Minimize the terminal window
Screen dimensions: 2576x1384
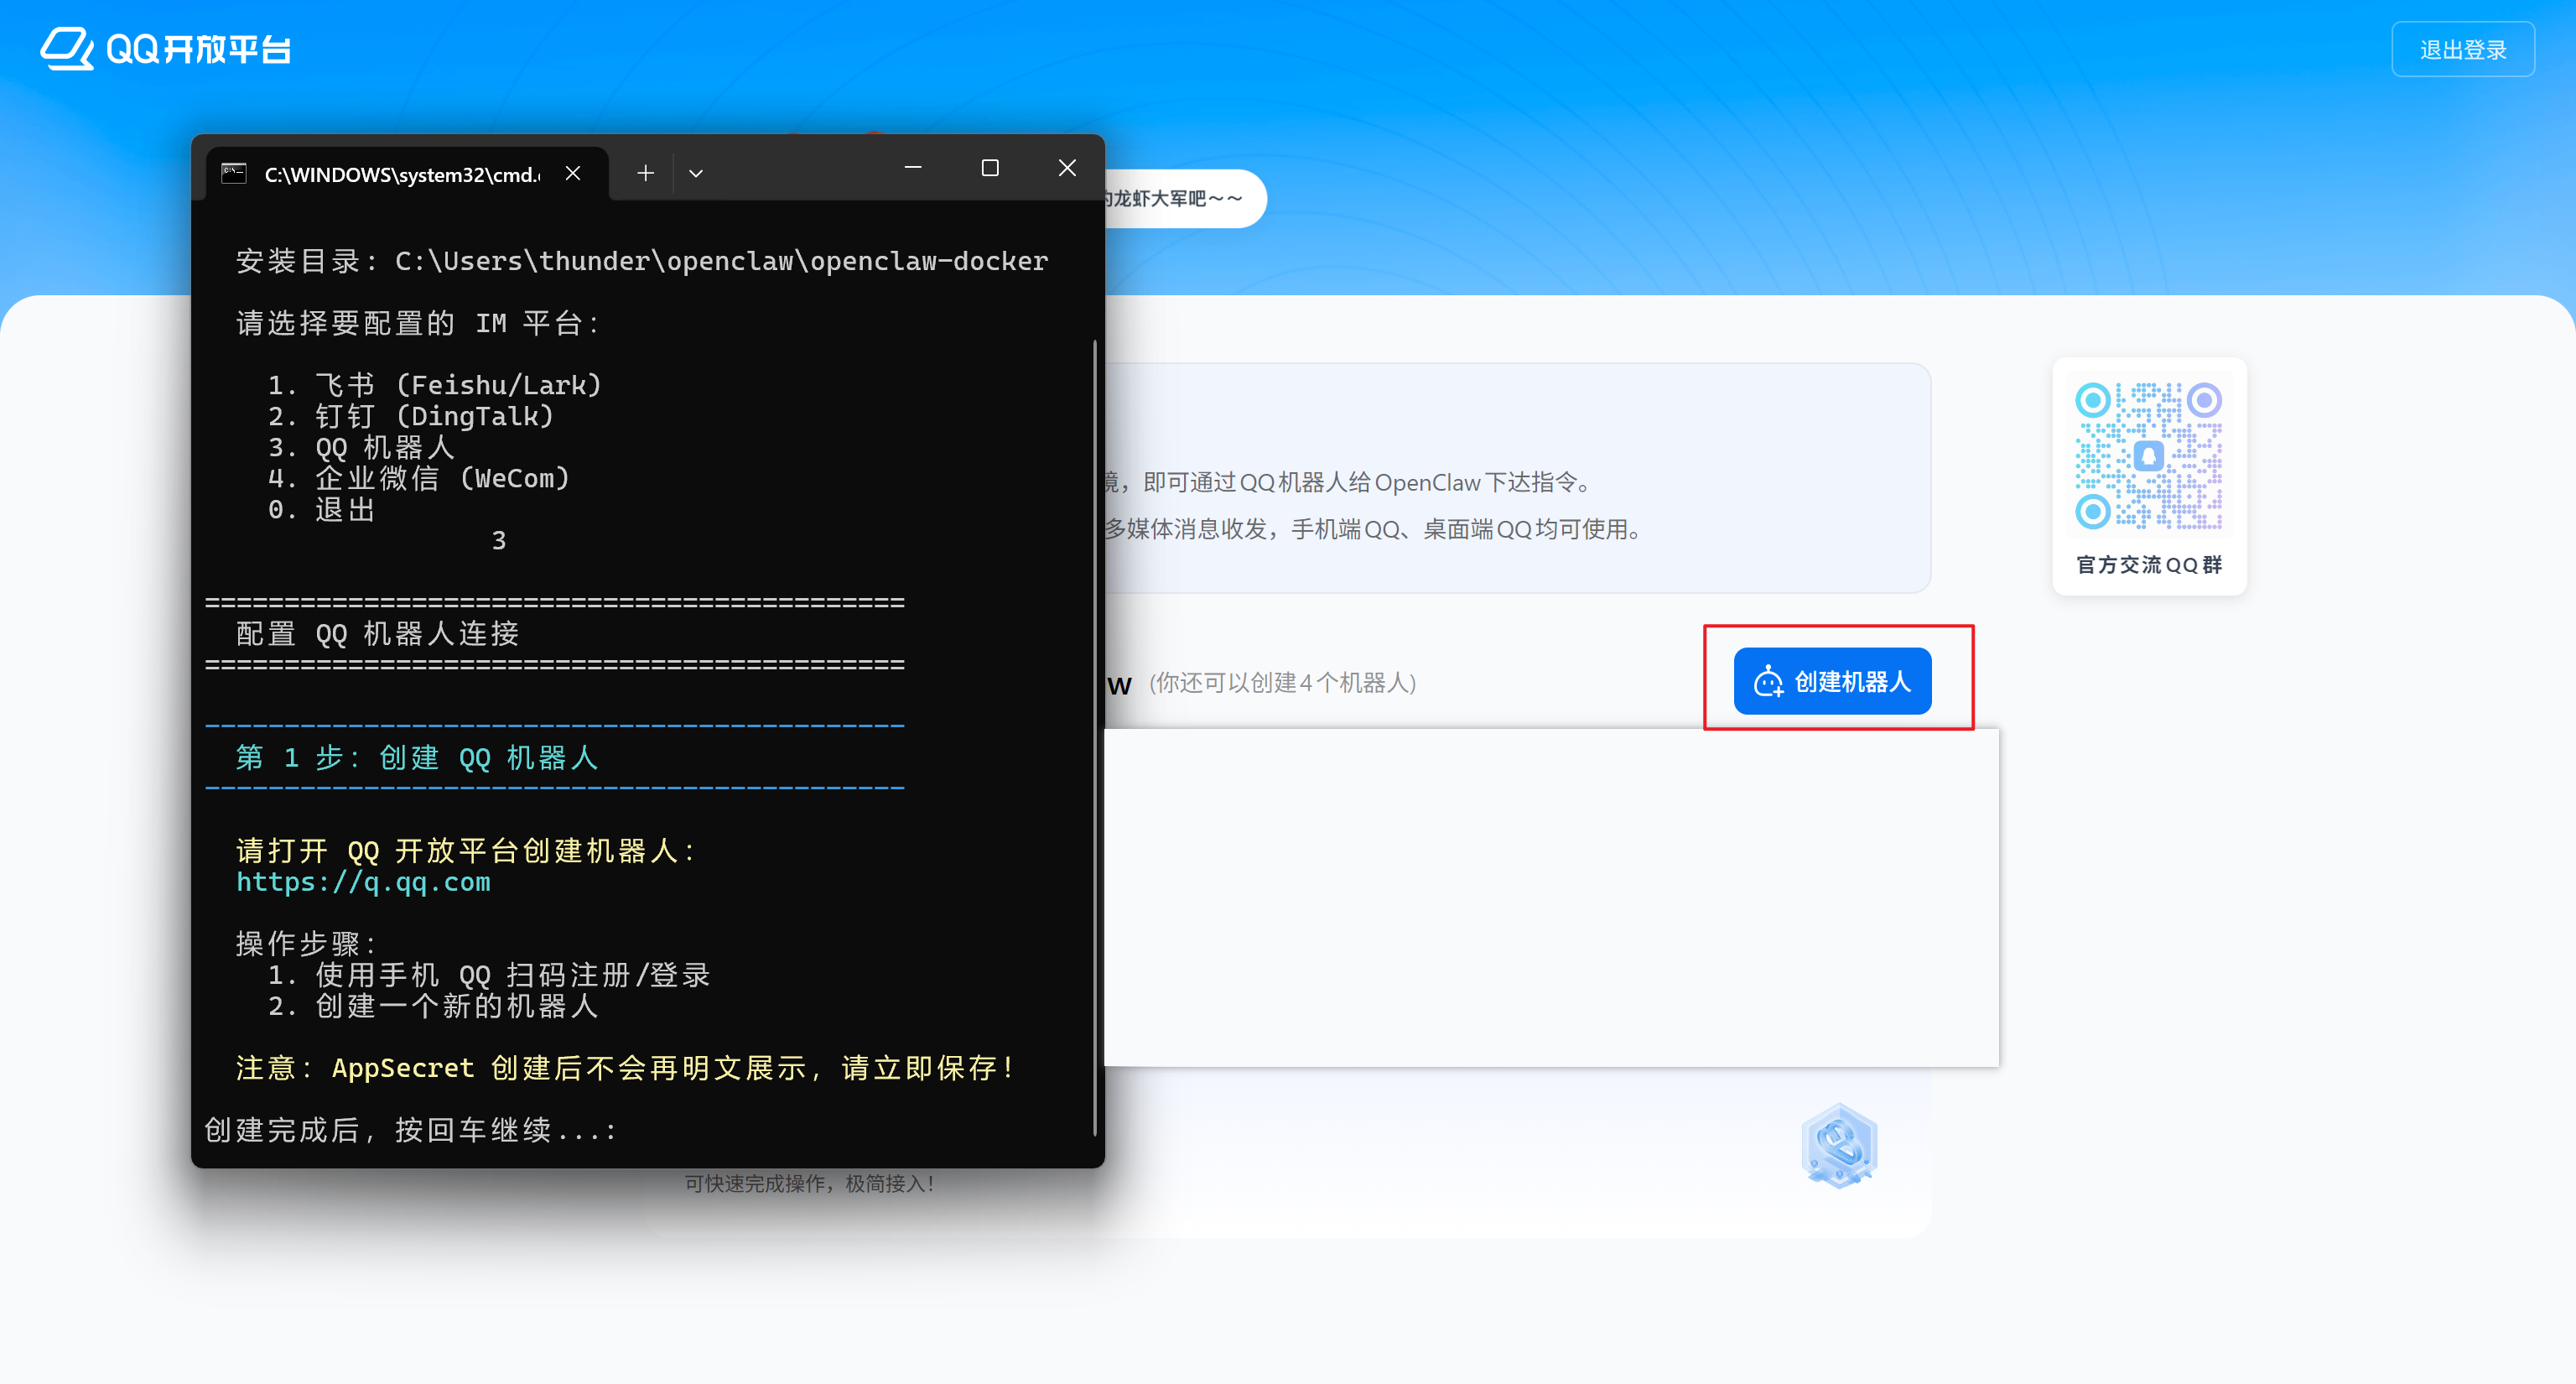[x=912, y=168]
